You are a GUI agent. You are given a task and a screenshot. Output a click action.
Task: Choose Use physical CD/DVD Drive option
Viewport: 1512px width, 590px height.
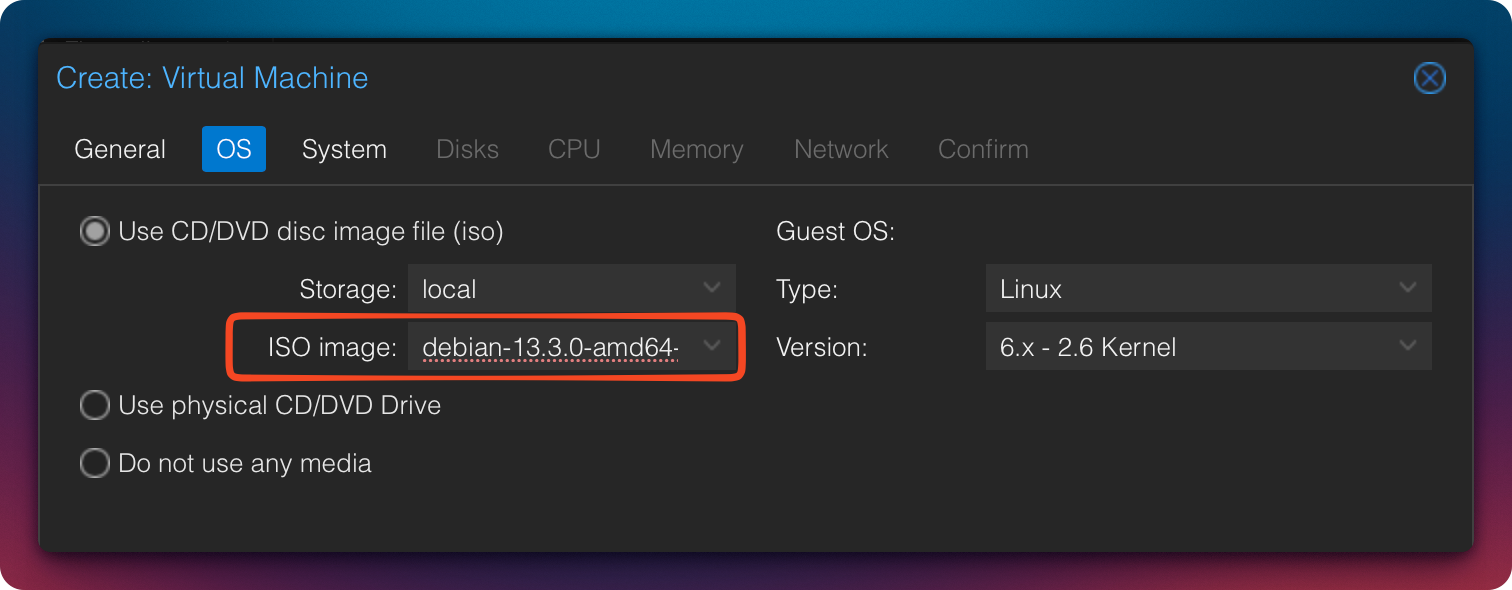95,406
